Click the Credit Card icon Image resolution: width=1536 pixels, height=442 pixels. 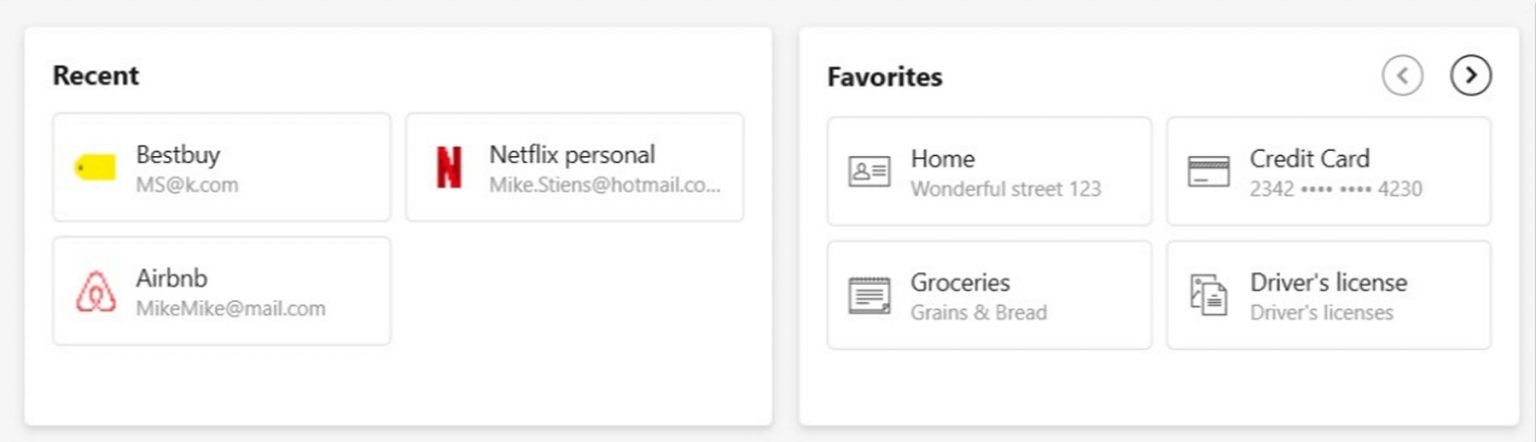[1208, 172]
